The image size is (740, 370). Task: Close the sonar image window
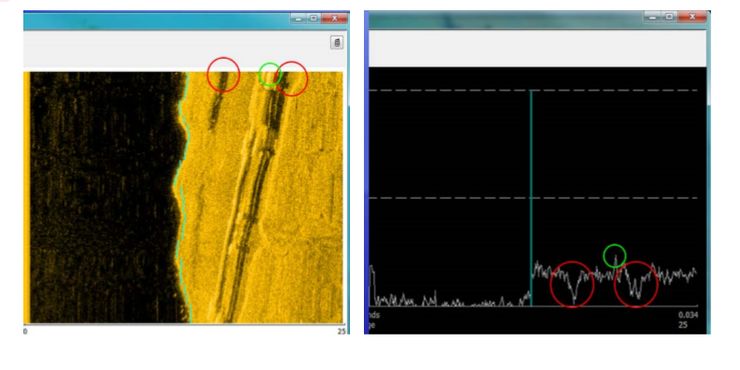coord(335,18)
